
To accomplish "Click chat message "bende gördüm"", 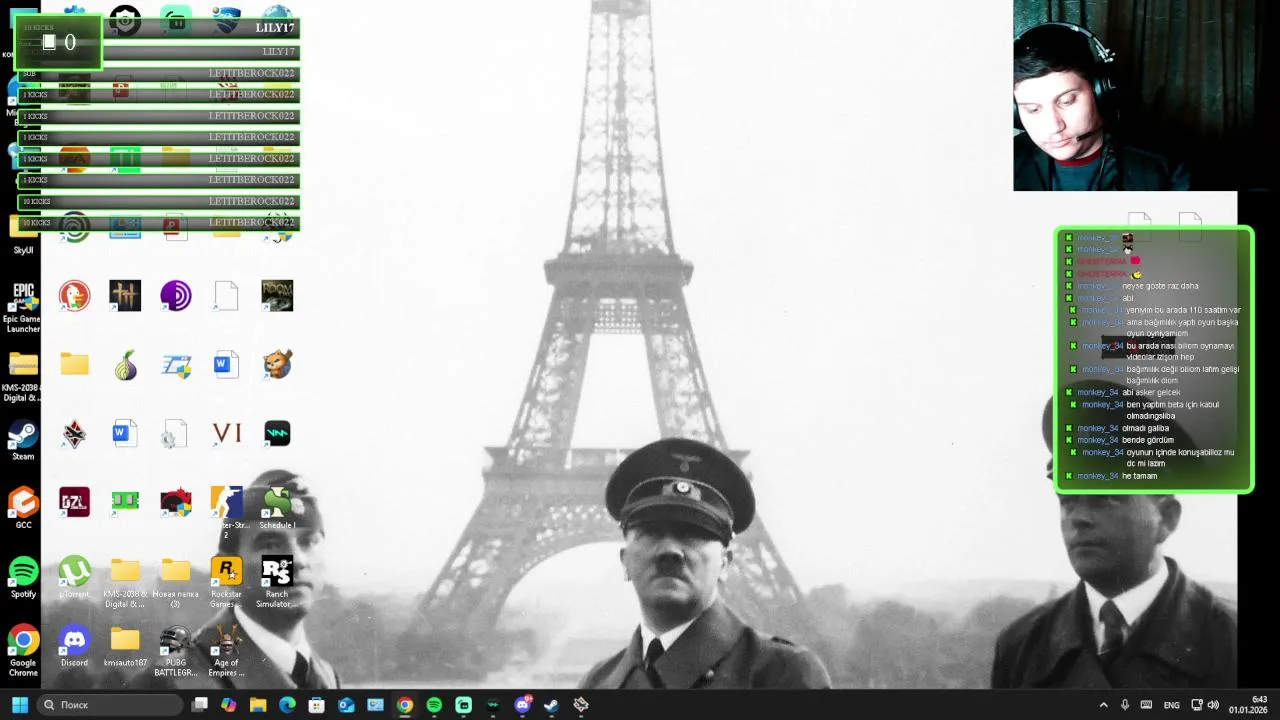I will point(1147,440).
